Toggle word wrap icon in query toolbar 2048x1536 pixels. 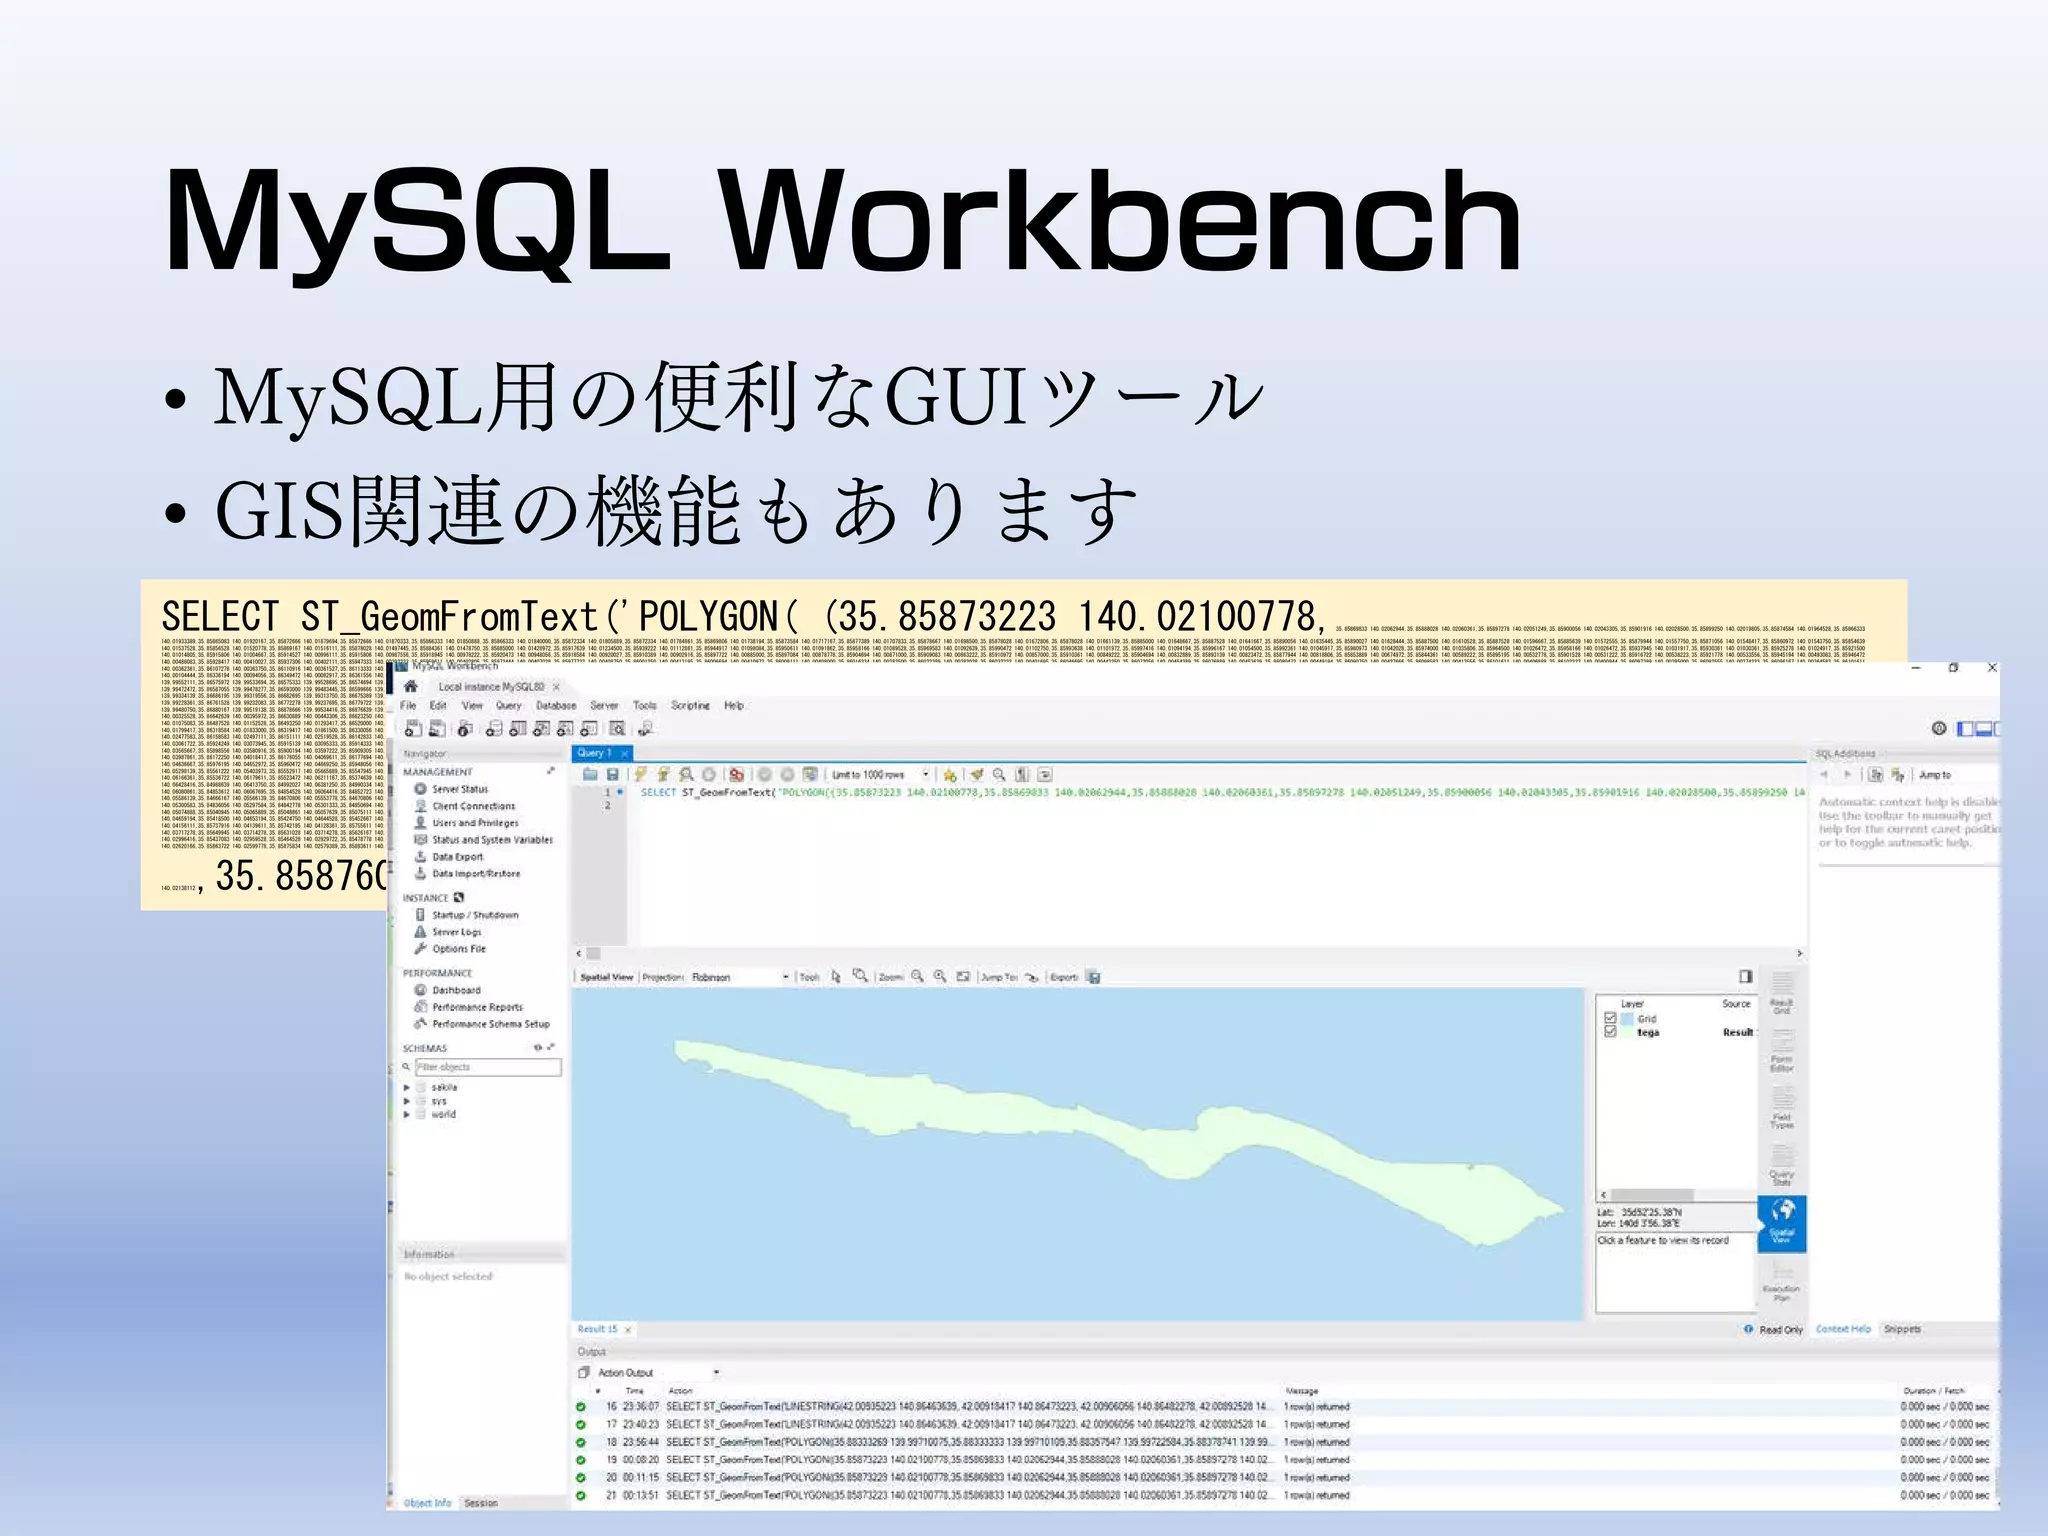tap(1045, 774)
